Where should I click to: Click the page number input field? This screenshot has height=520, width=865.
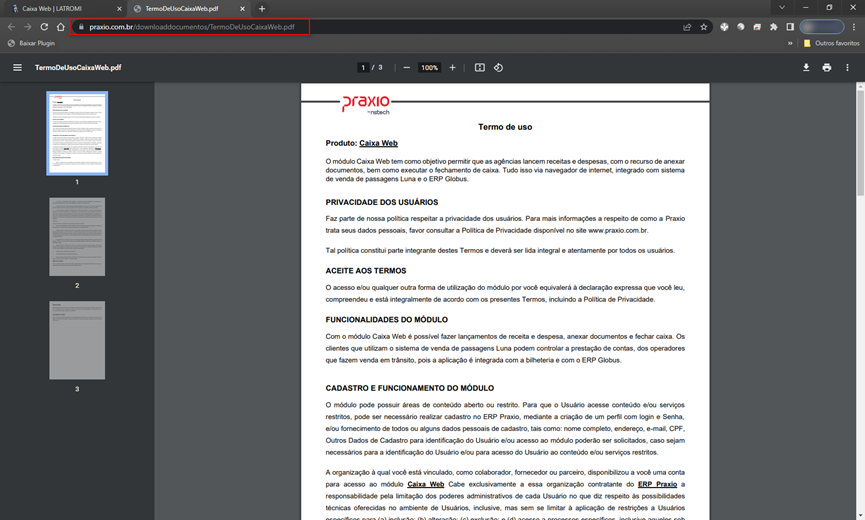pyautogui.click(x=363, y=67)
